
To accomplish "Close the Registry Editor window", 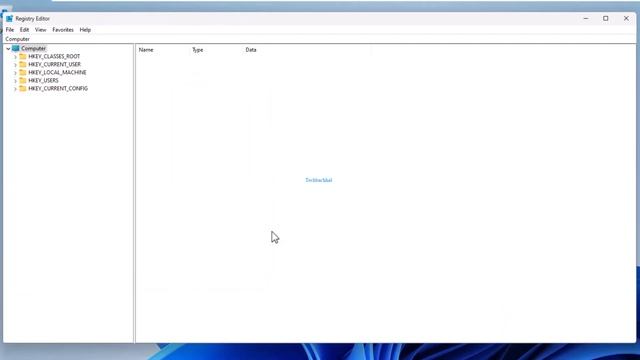I will click(626, 18).
